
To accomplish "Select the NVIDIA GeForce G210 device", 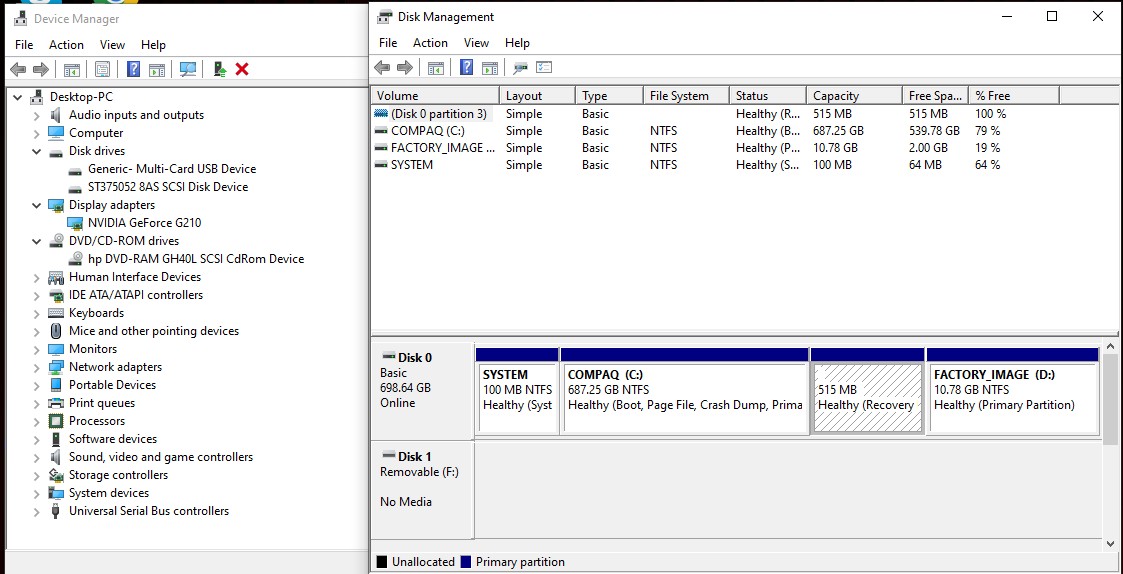I will [144, 223].
